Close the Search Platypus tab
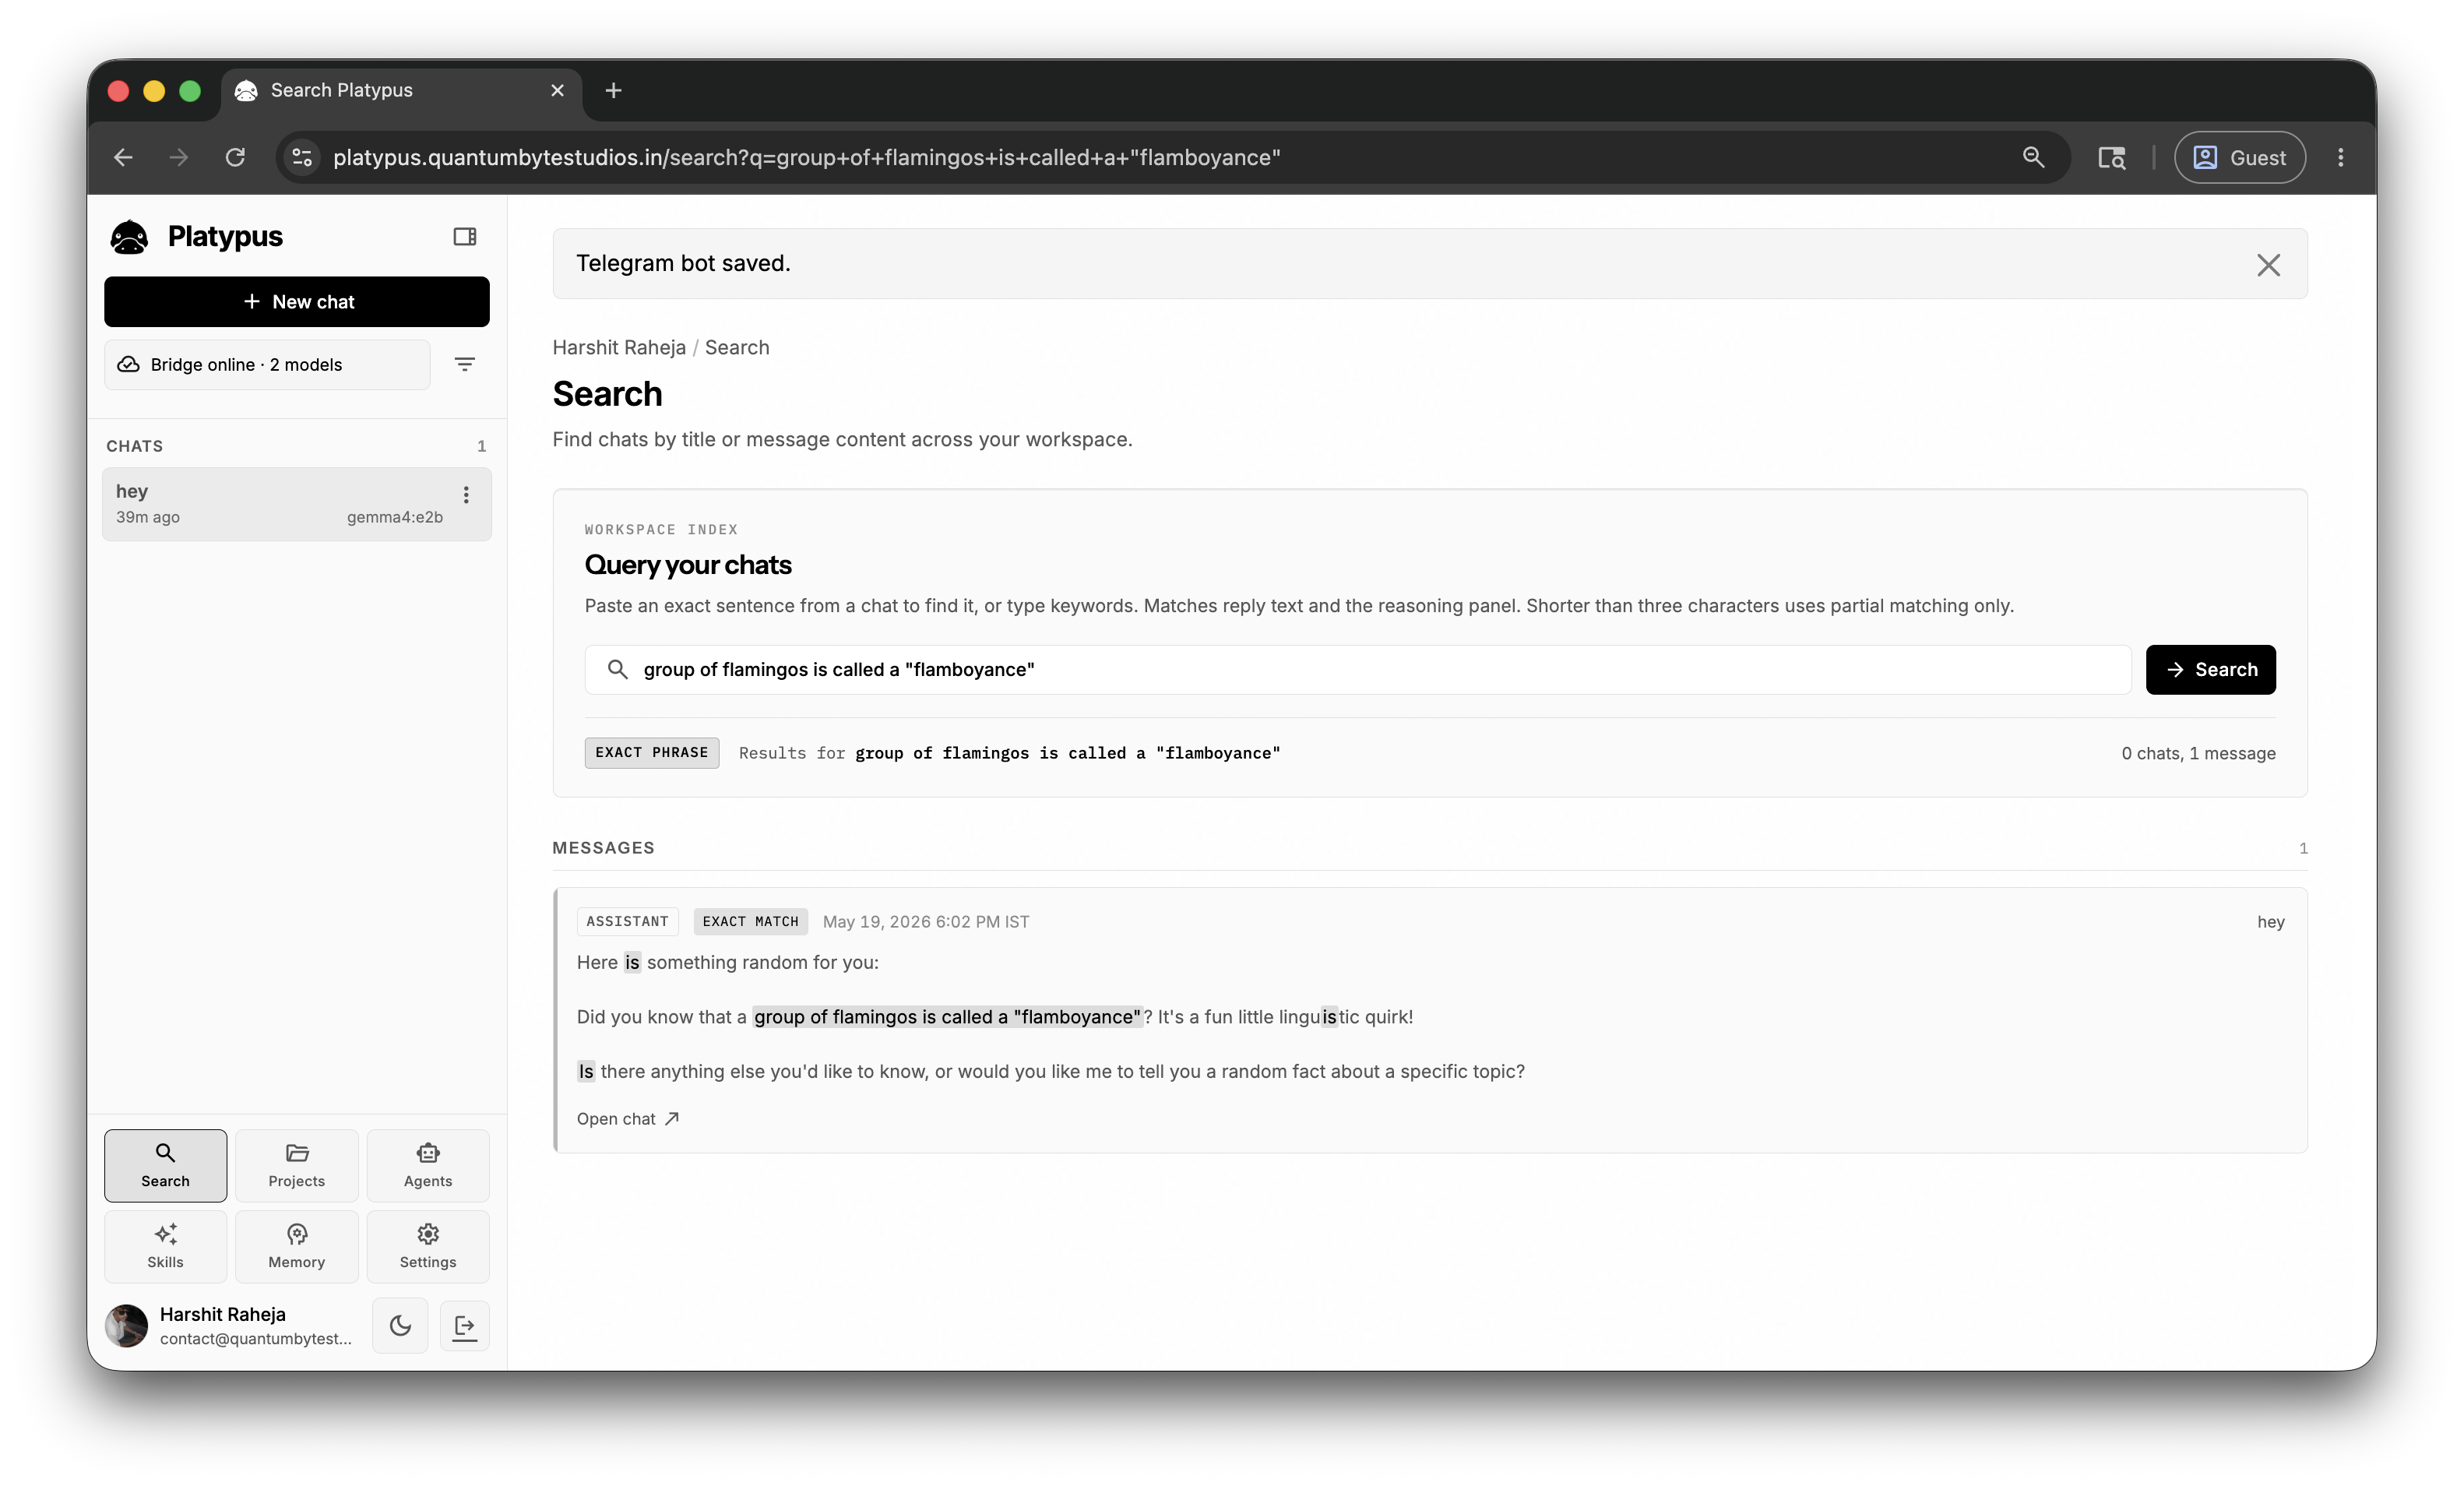Viewport: 2464px width, 1486px height. pos(557,90)
